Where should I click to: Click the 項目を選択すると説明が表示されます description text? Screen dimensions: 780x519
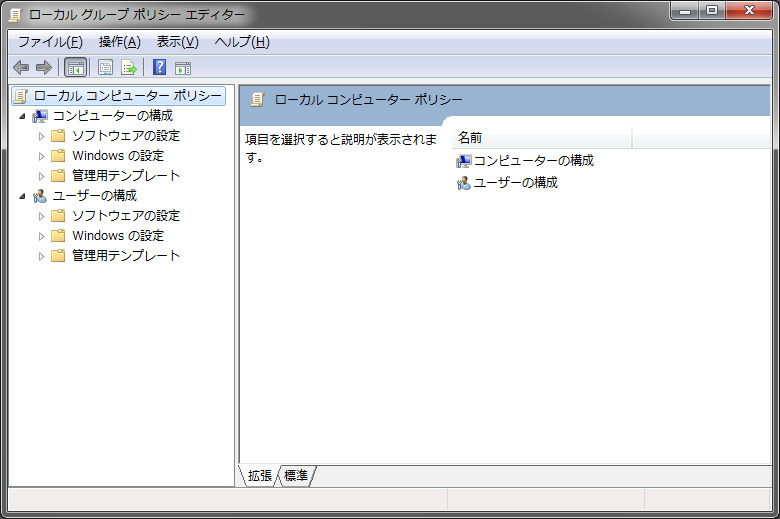[x=341, y=148]
